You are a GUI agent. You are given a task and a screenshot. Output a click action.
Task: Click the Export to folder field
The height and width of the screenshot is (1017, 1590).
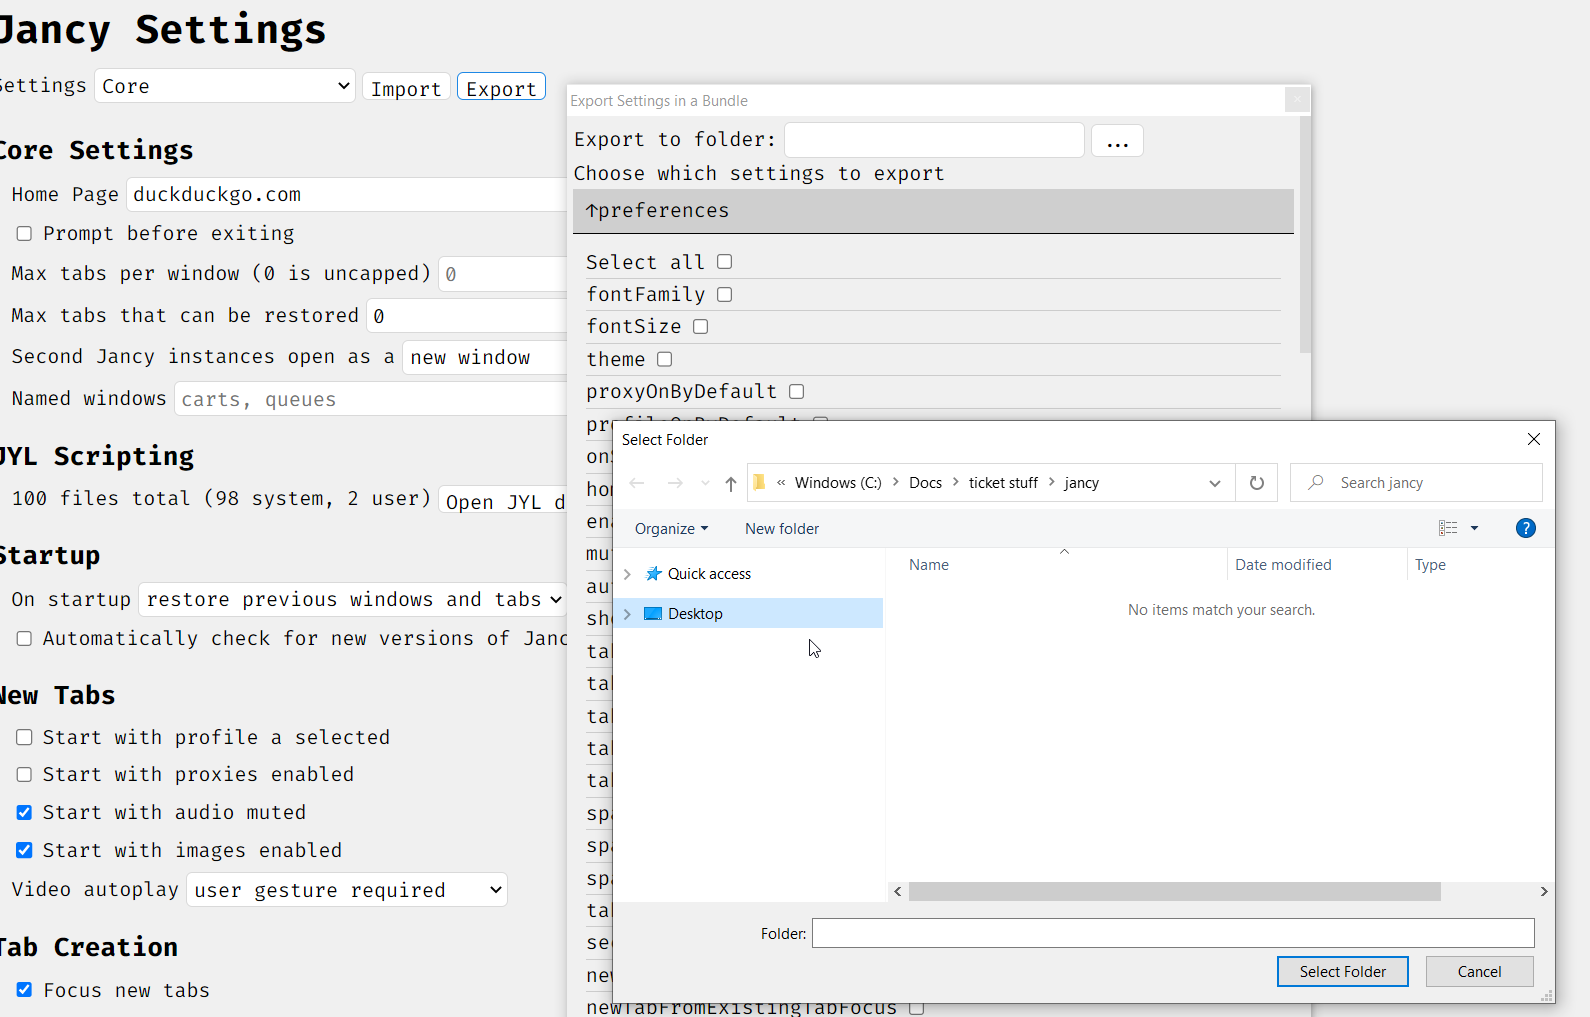coord(934,140)
